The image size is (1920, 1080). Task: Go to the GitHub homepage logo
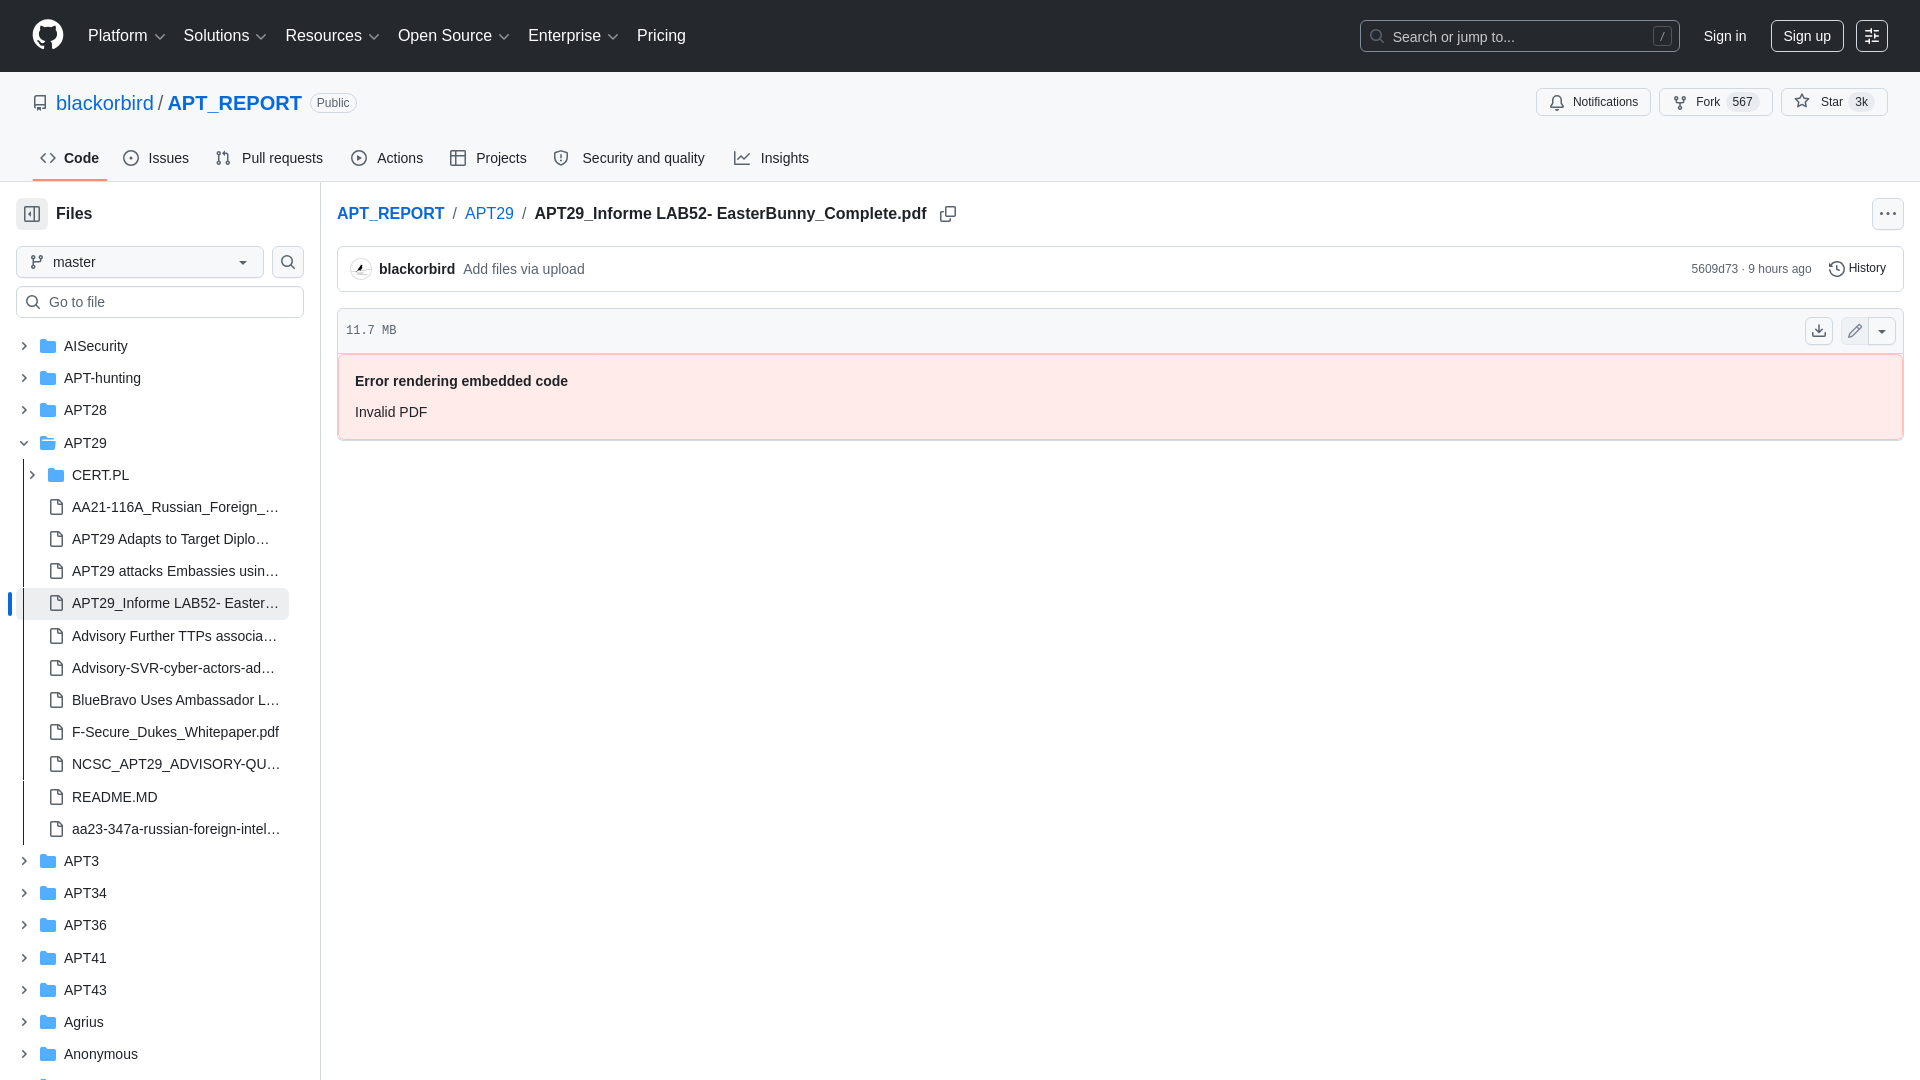48,35
